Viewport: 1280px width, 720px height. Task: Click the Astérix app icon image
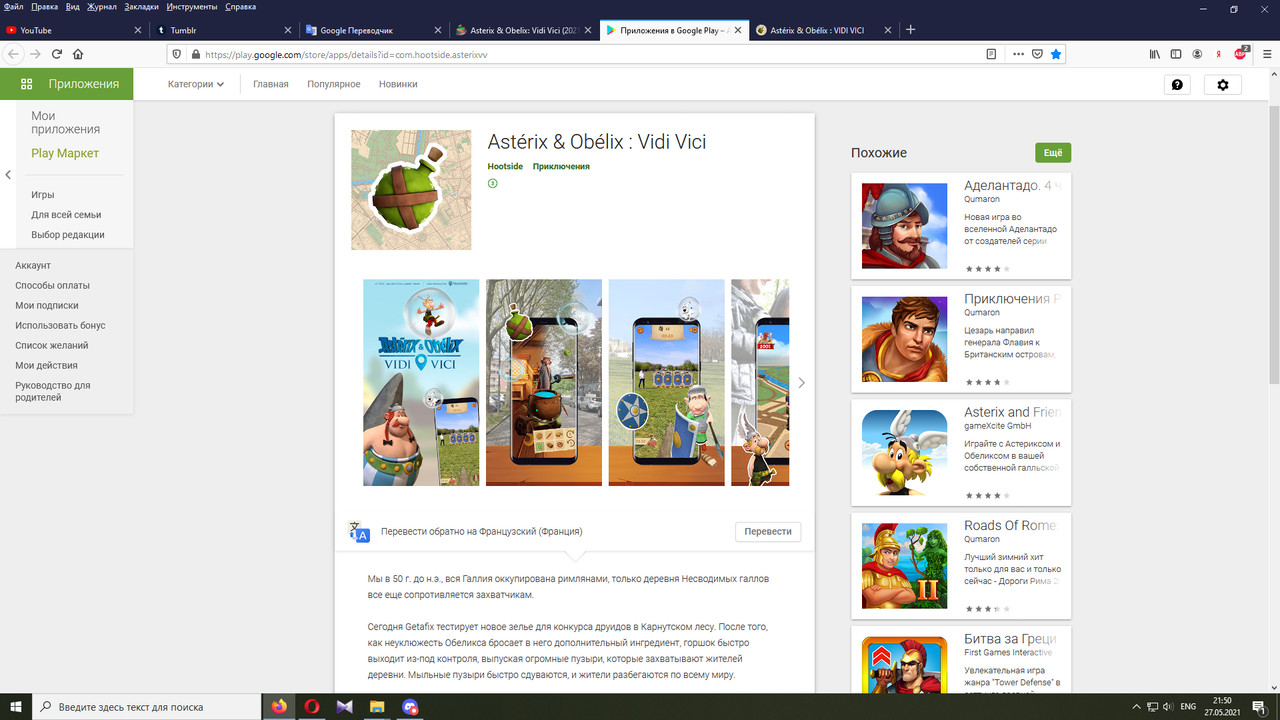click(411, 190)
